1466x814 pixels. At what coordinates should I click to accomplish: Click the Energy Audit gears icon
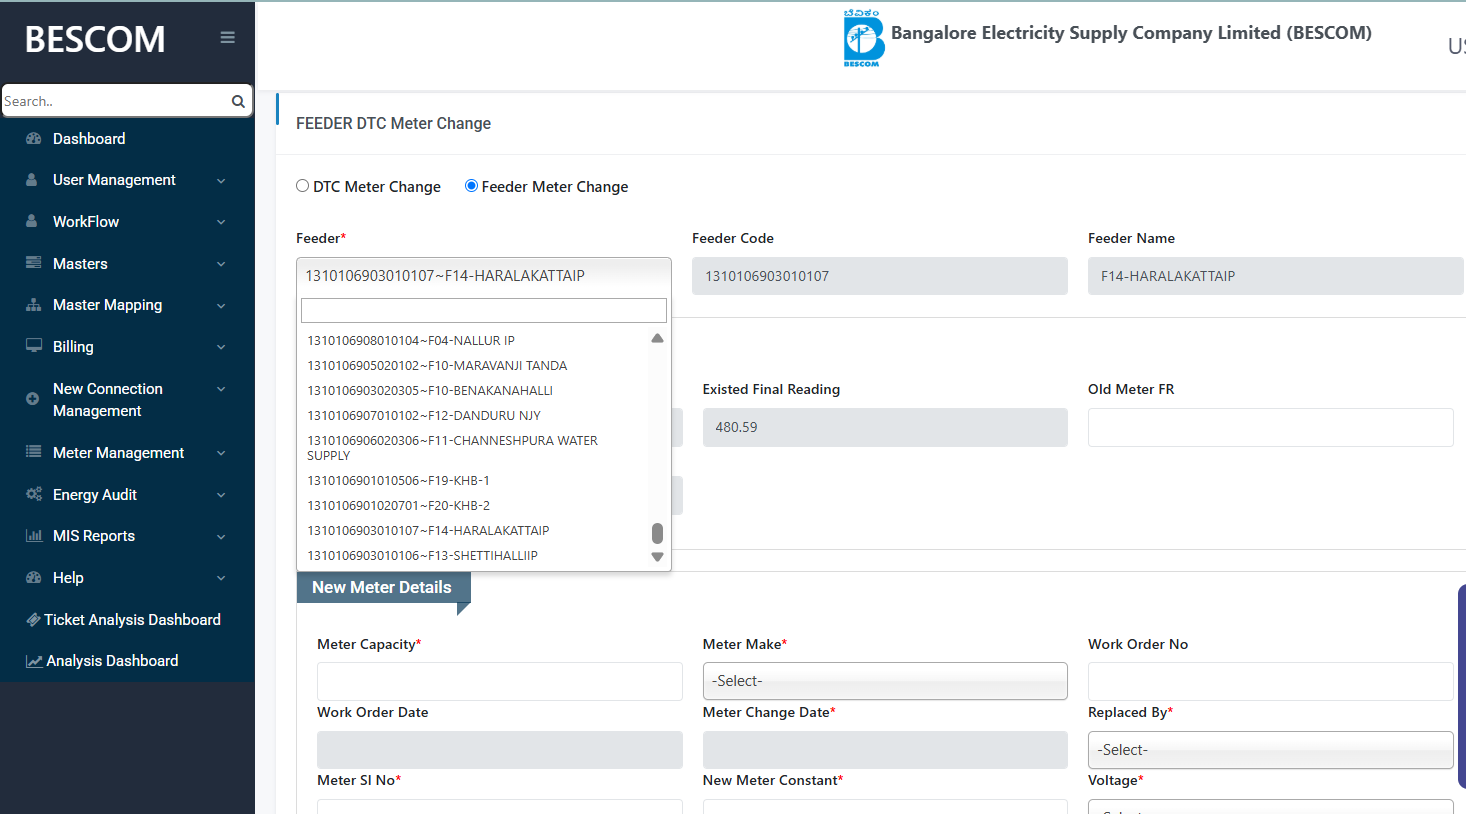[x=33, y=494]
